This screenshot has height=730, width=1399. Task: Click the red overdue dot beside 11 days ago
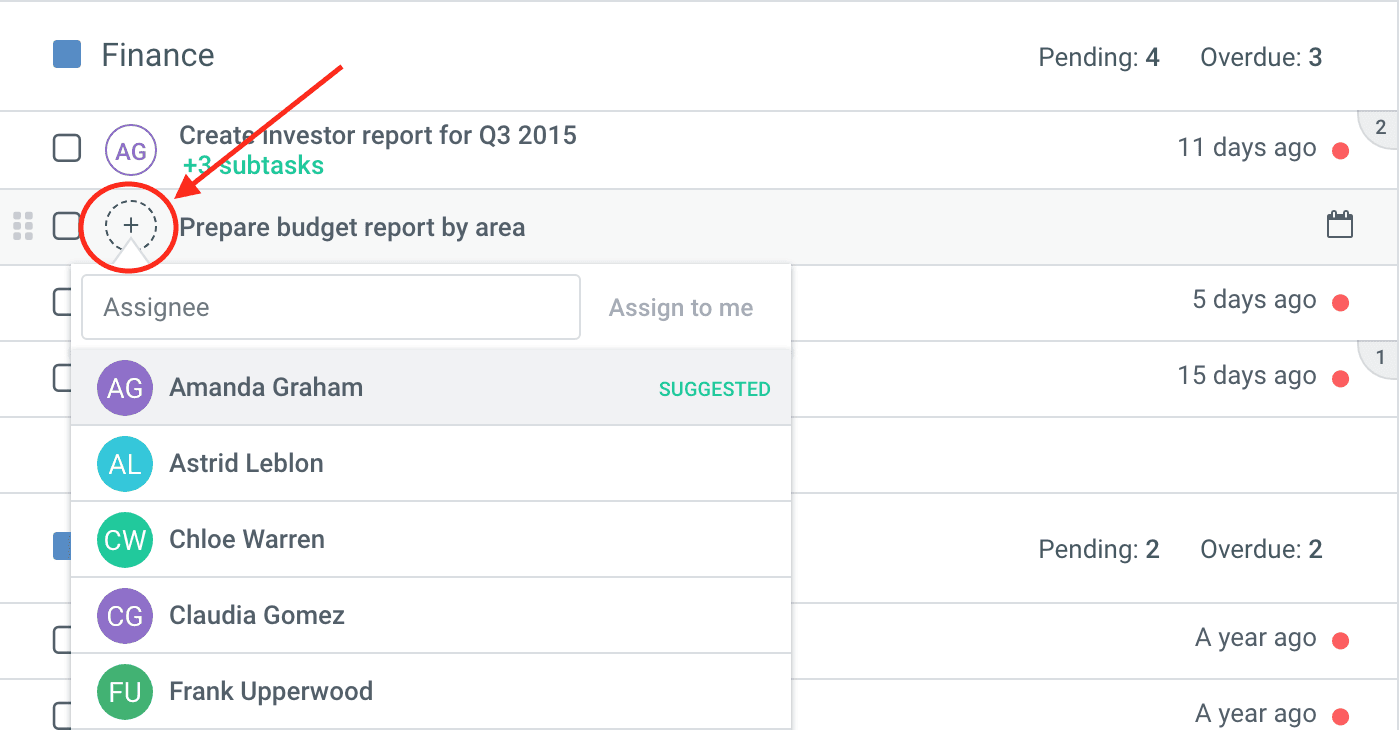1341,151
